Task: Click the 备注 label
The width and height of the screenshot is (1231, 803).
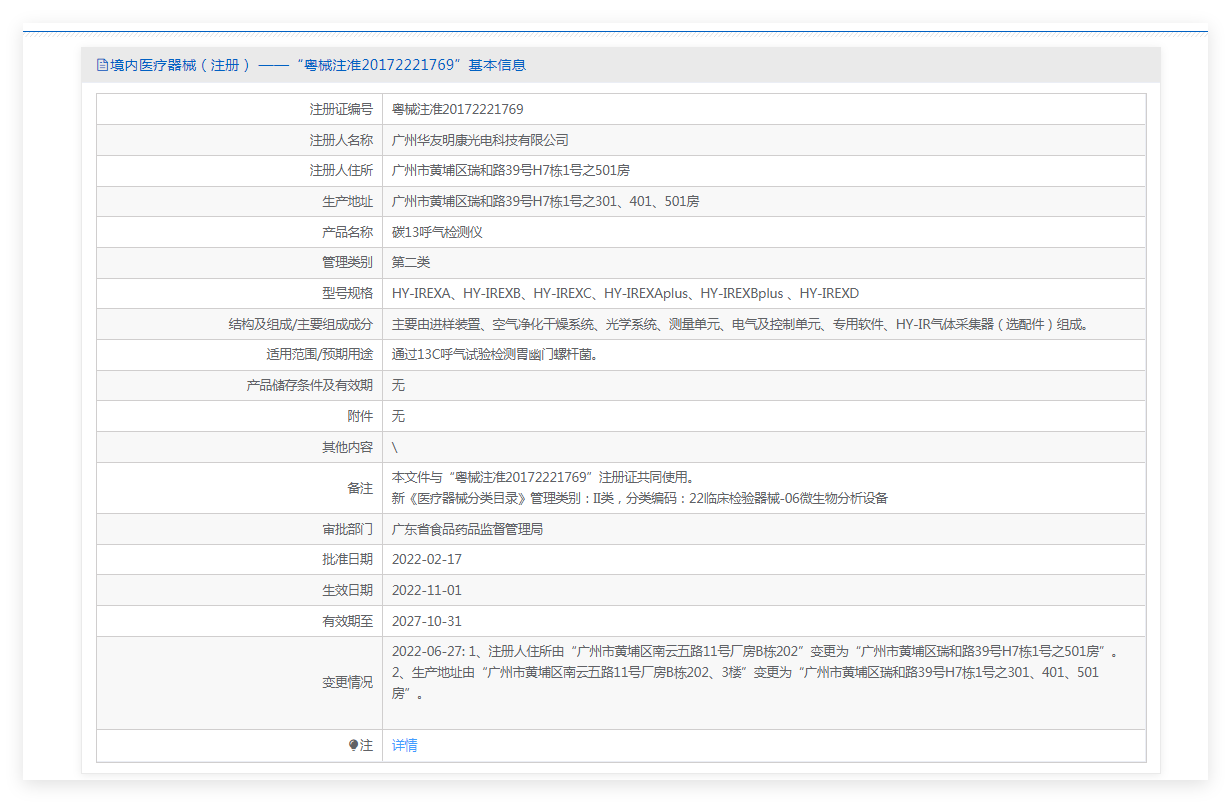Action: [x=360, y=488]
